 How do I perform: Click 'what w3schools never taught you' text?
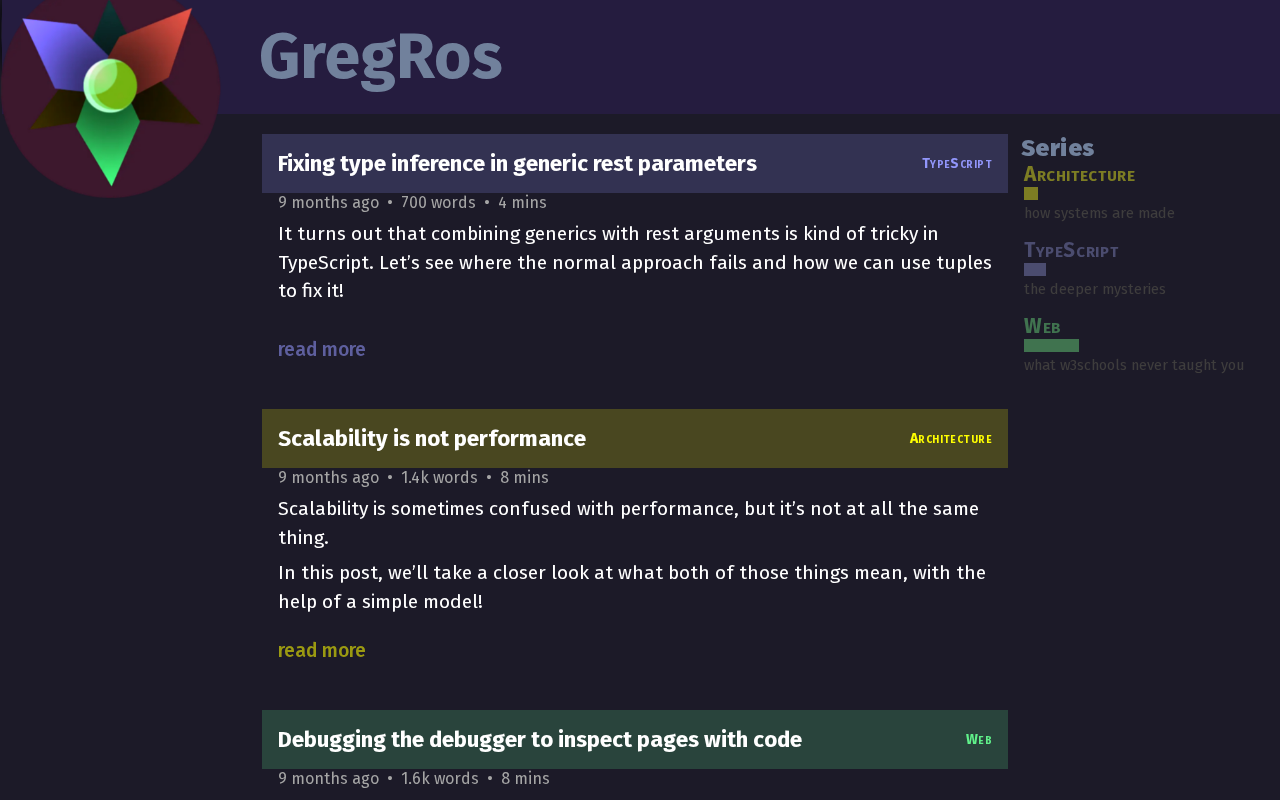coord(1134,365)
